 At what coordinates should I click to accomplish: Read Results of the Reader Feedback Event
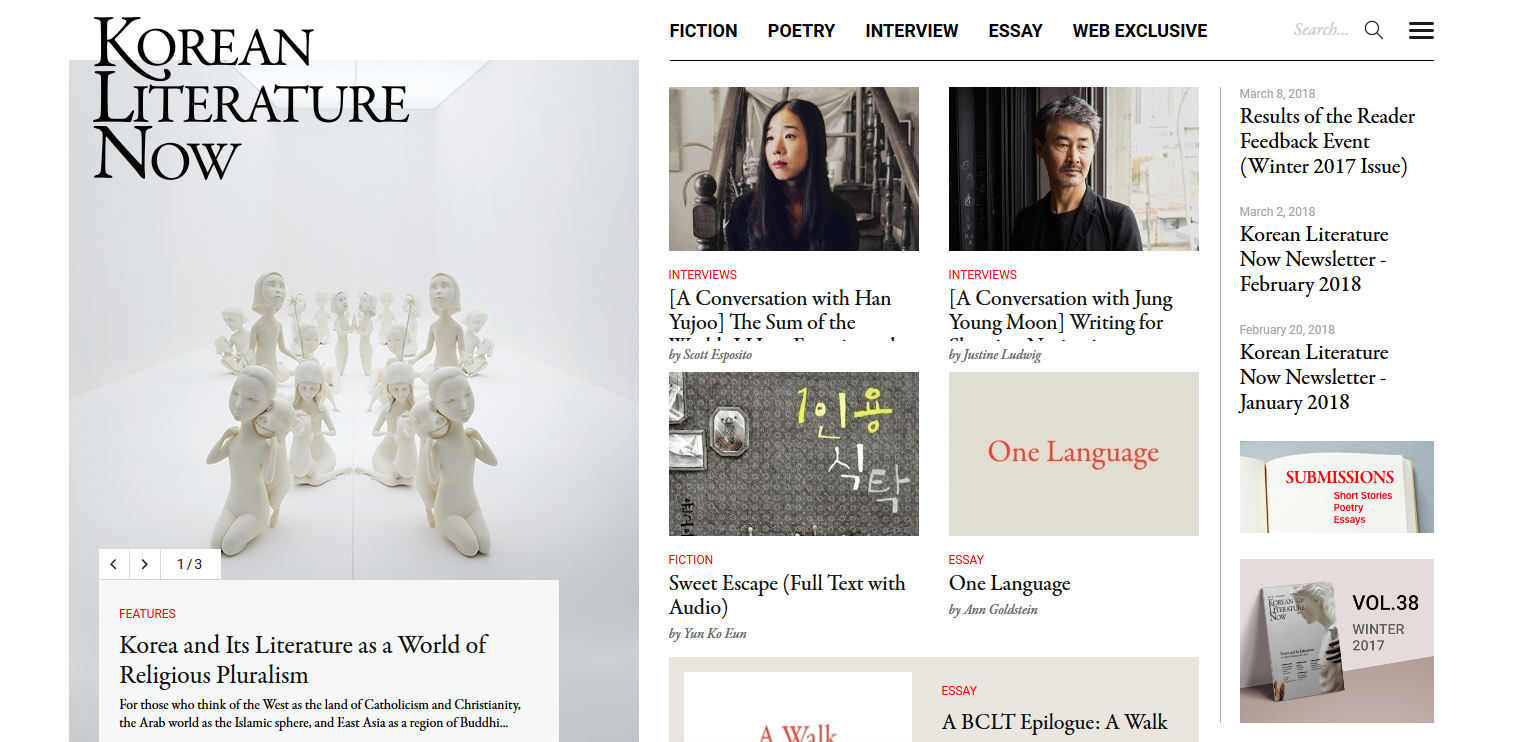(1327, 141)
